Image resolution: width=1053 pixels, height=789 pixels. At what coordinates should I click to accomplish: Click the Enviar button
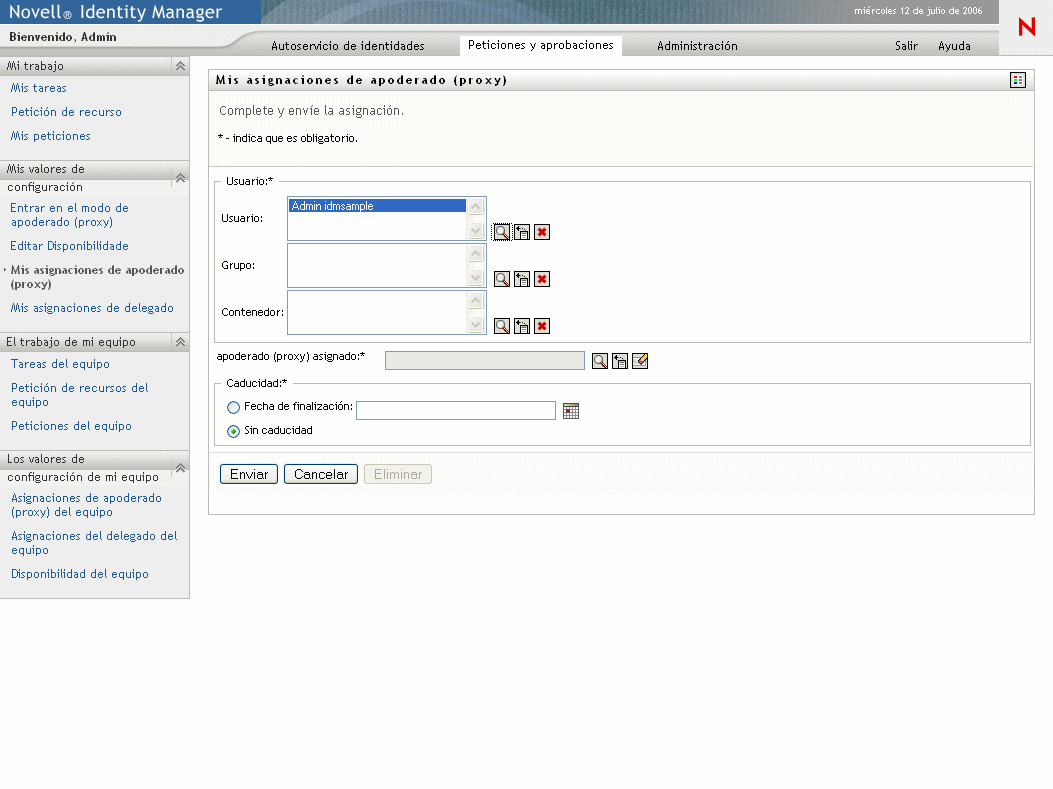click(249, 474)
